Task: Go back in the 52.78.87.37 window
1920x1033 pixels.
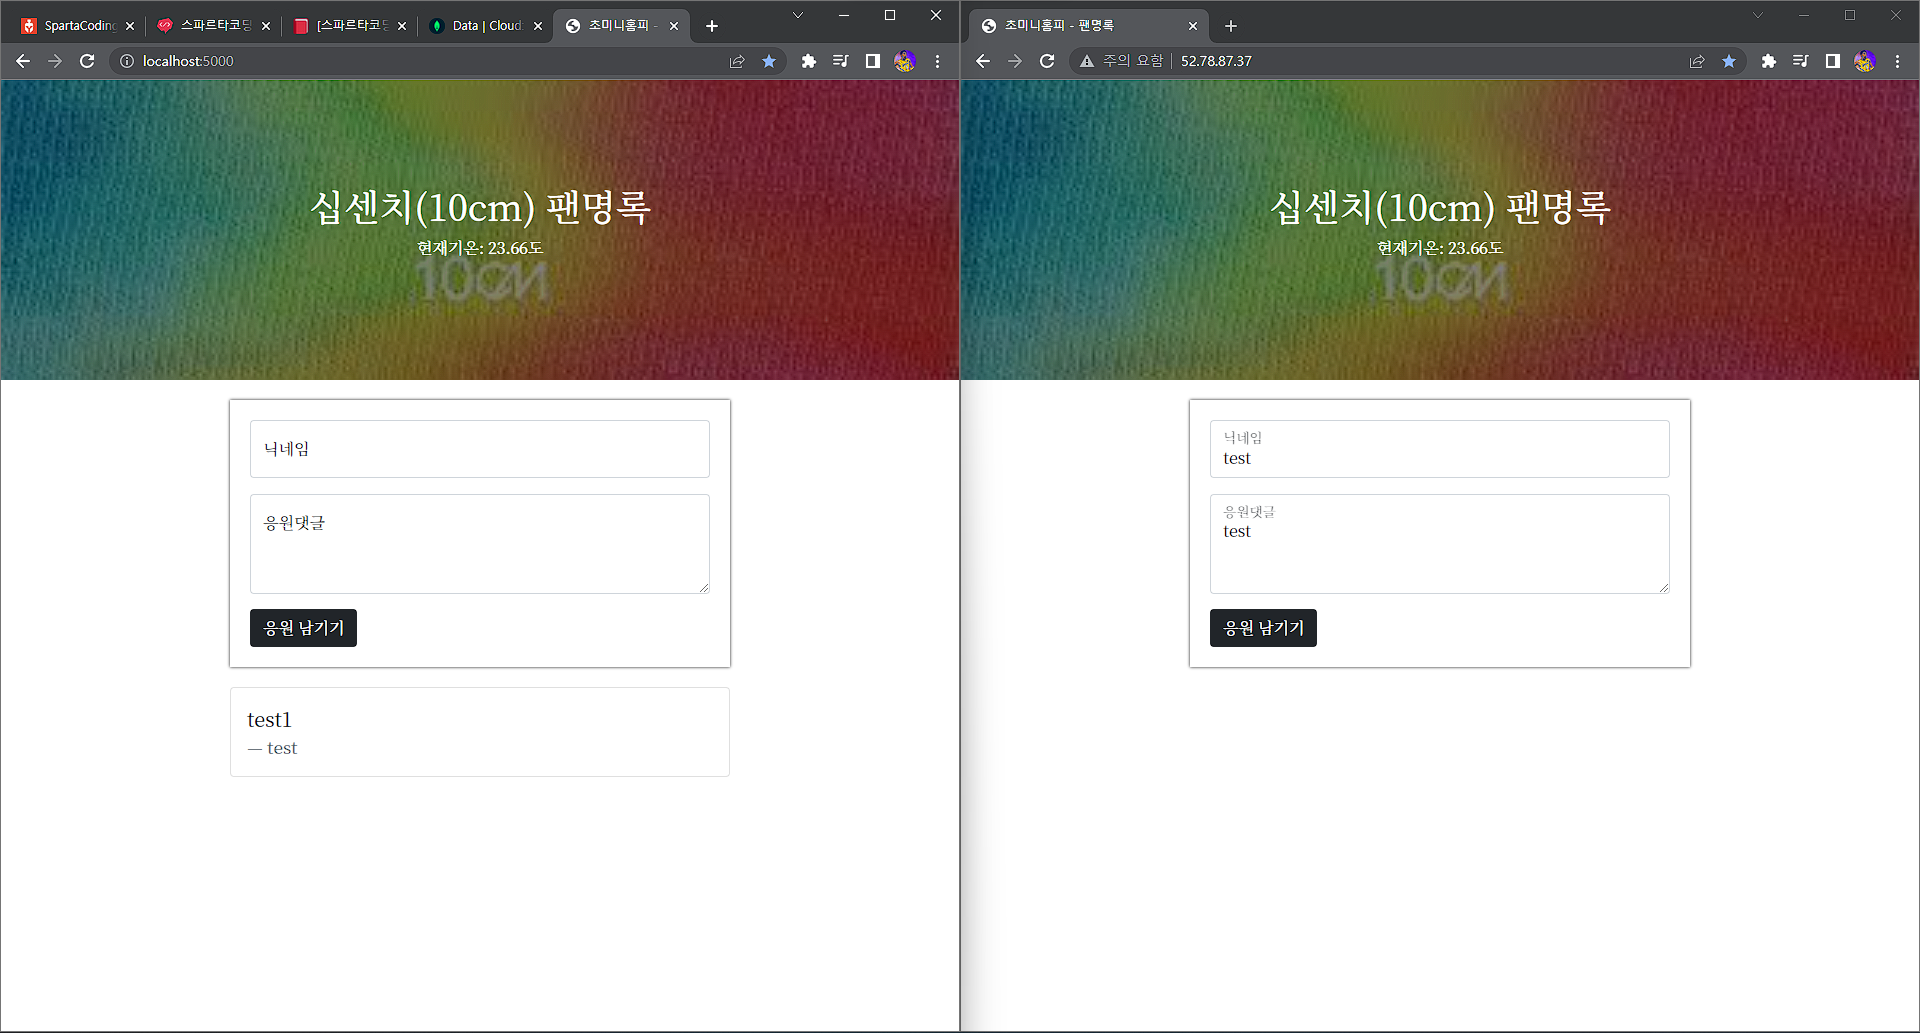Action: 983,61
